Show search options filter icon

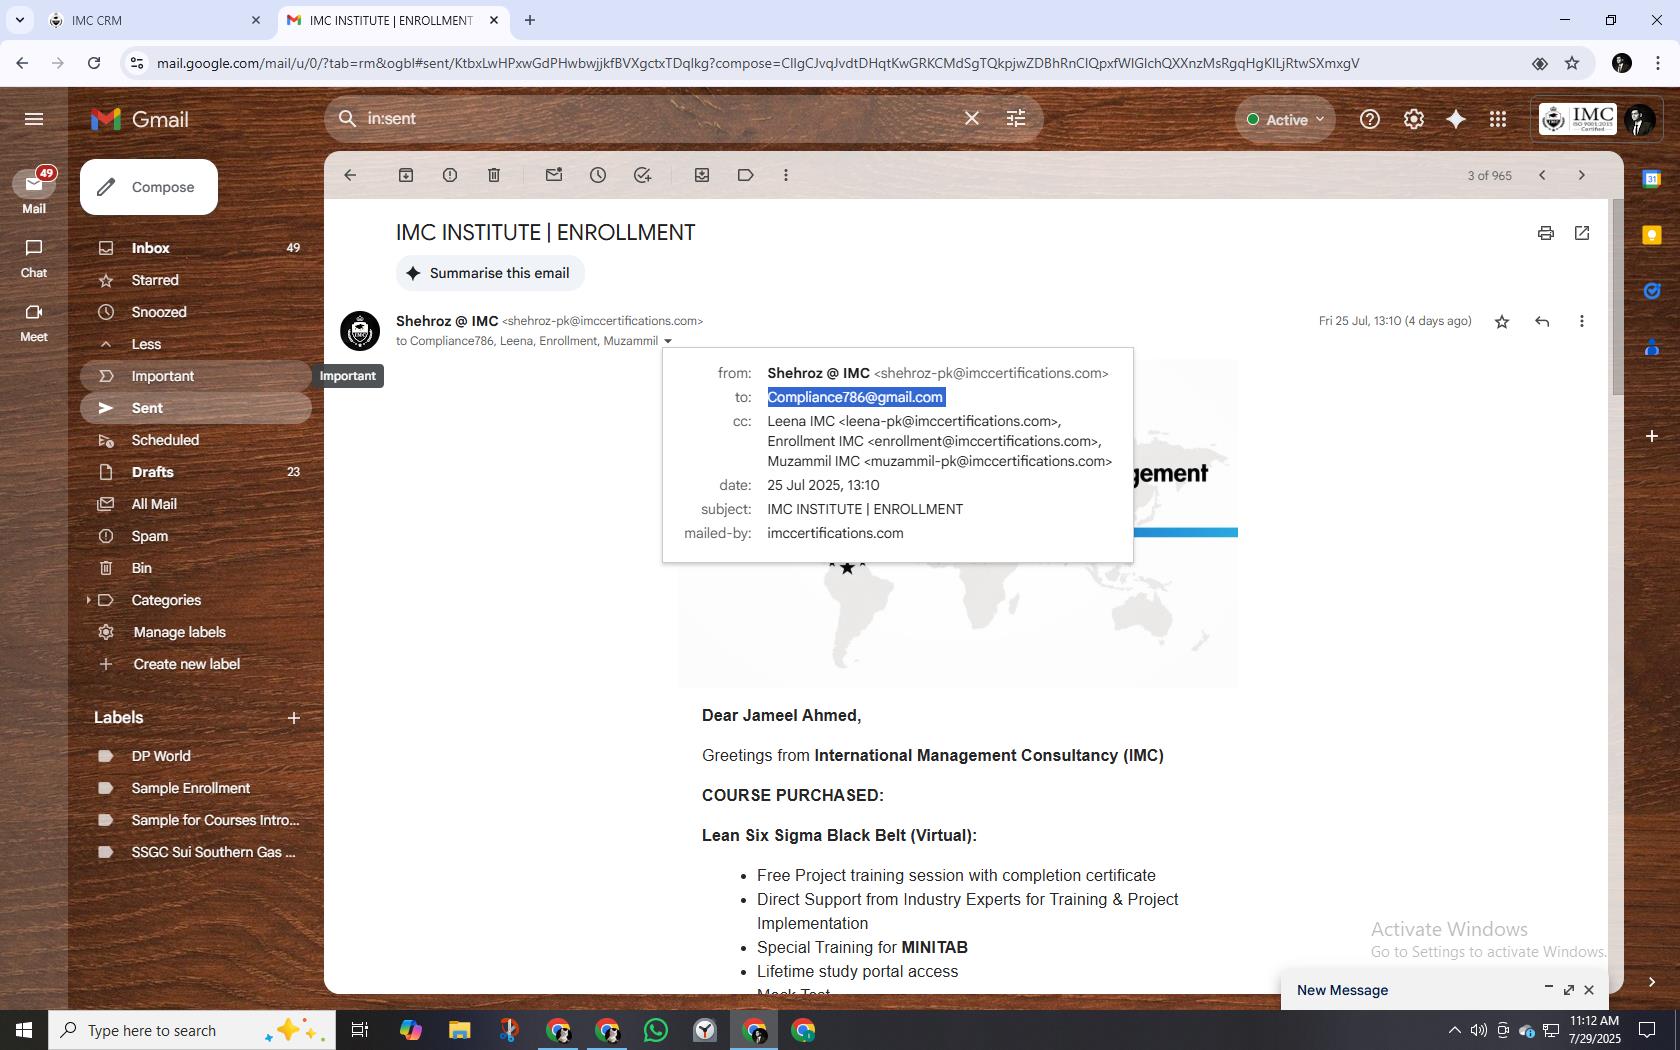coord(1016,118)
